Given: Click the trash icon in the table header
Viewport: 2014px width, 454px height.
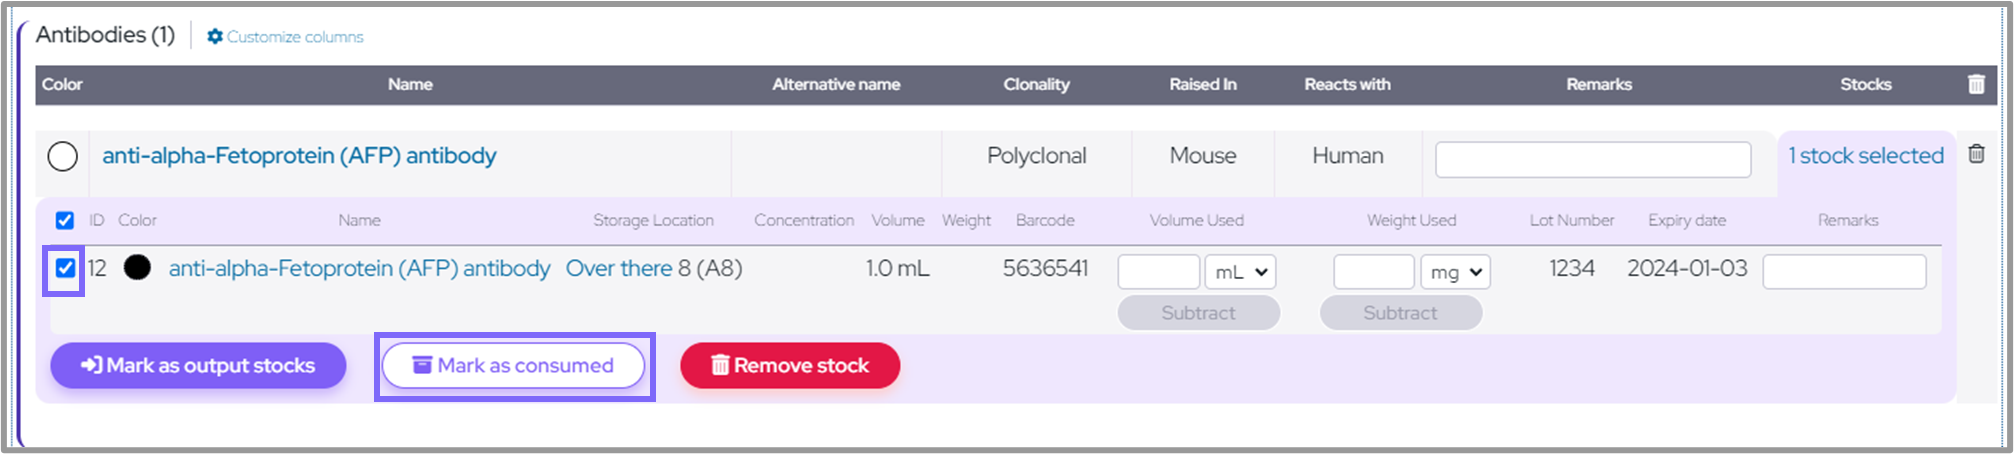Looking at the screenshot, I should point(1976,85).
